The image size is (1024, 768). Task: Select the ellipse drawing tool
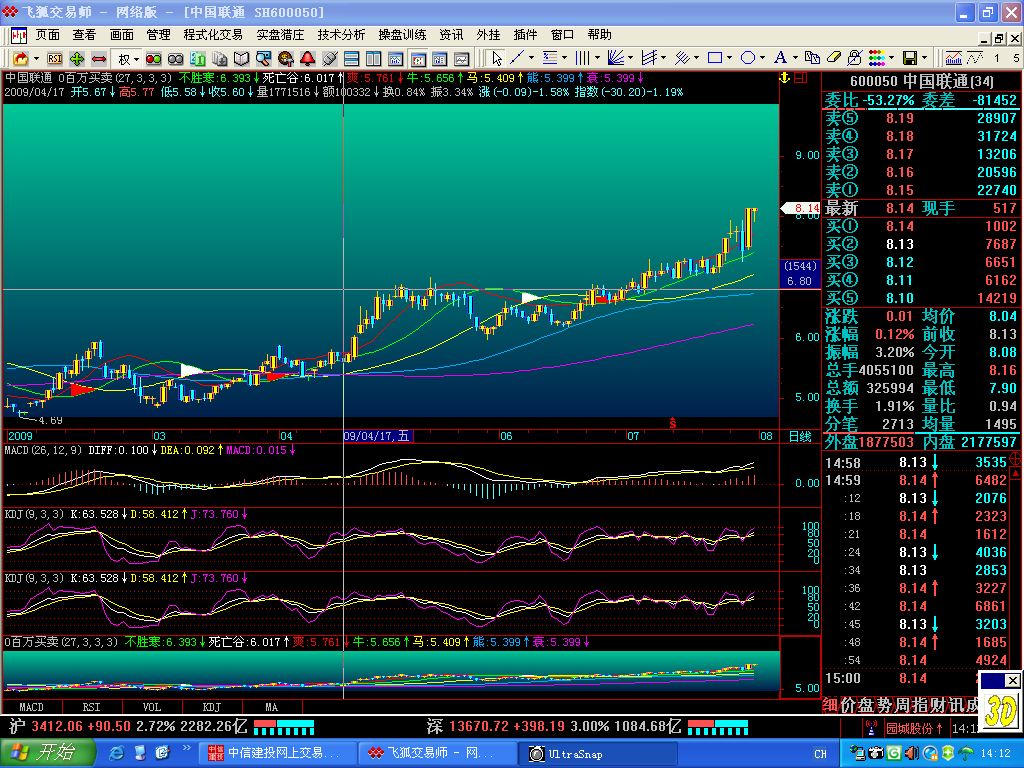pos(748,58)
